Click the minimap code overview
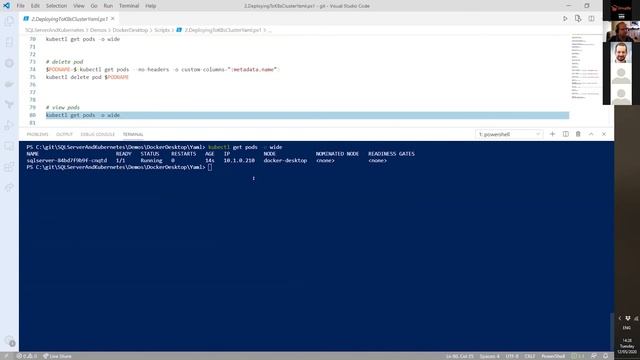640x360 pixels. click(x=586, y=67)
